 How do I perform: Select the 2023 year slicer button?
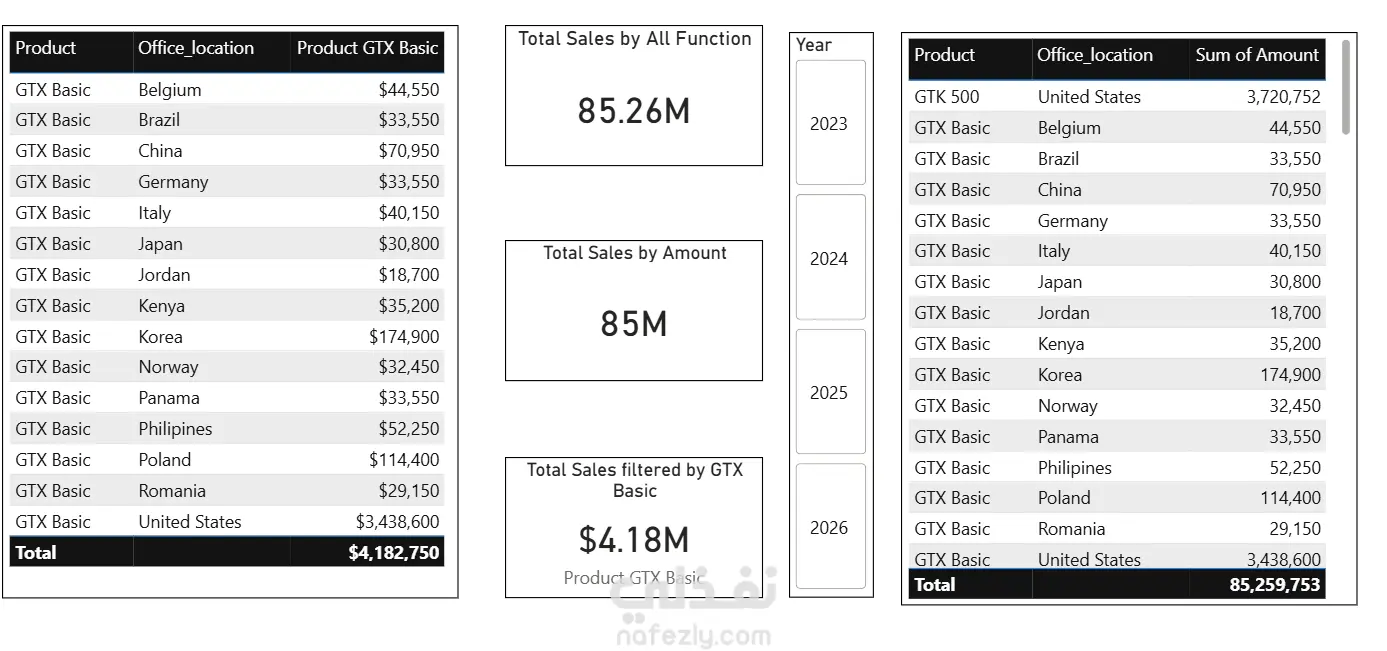830,123
